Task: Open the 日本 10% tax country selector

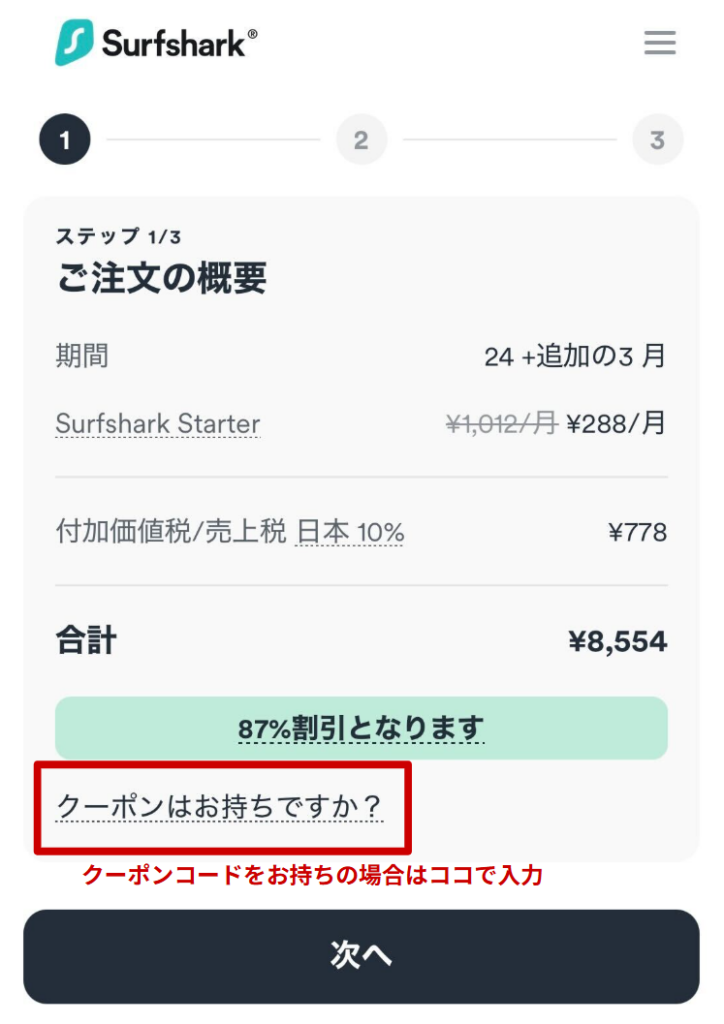Action: coord(350,532)
